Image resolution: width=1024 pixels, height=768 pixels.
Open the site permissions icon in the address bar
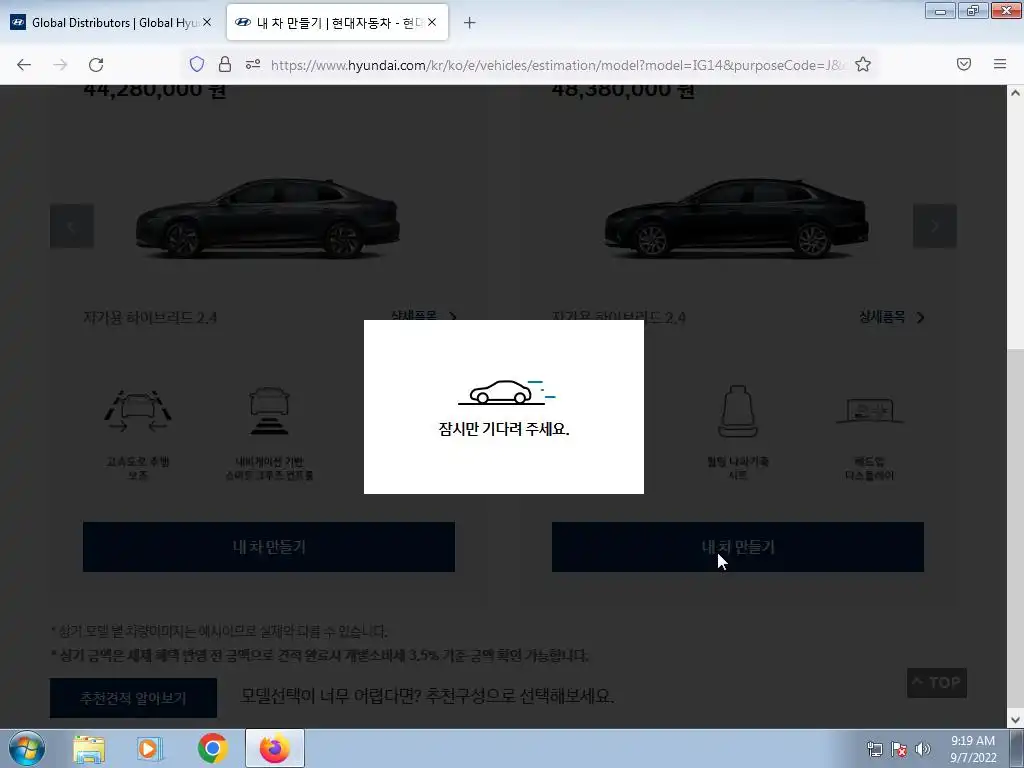pyautogui.click(x=253, y=64)
